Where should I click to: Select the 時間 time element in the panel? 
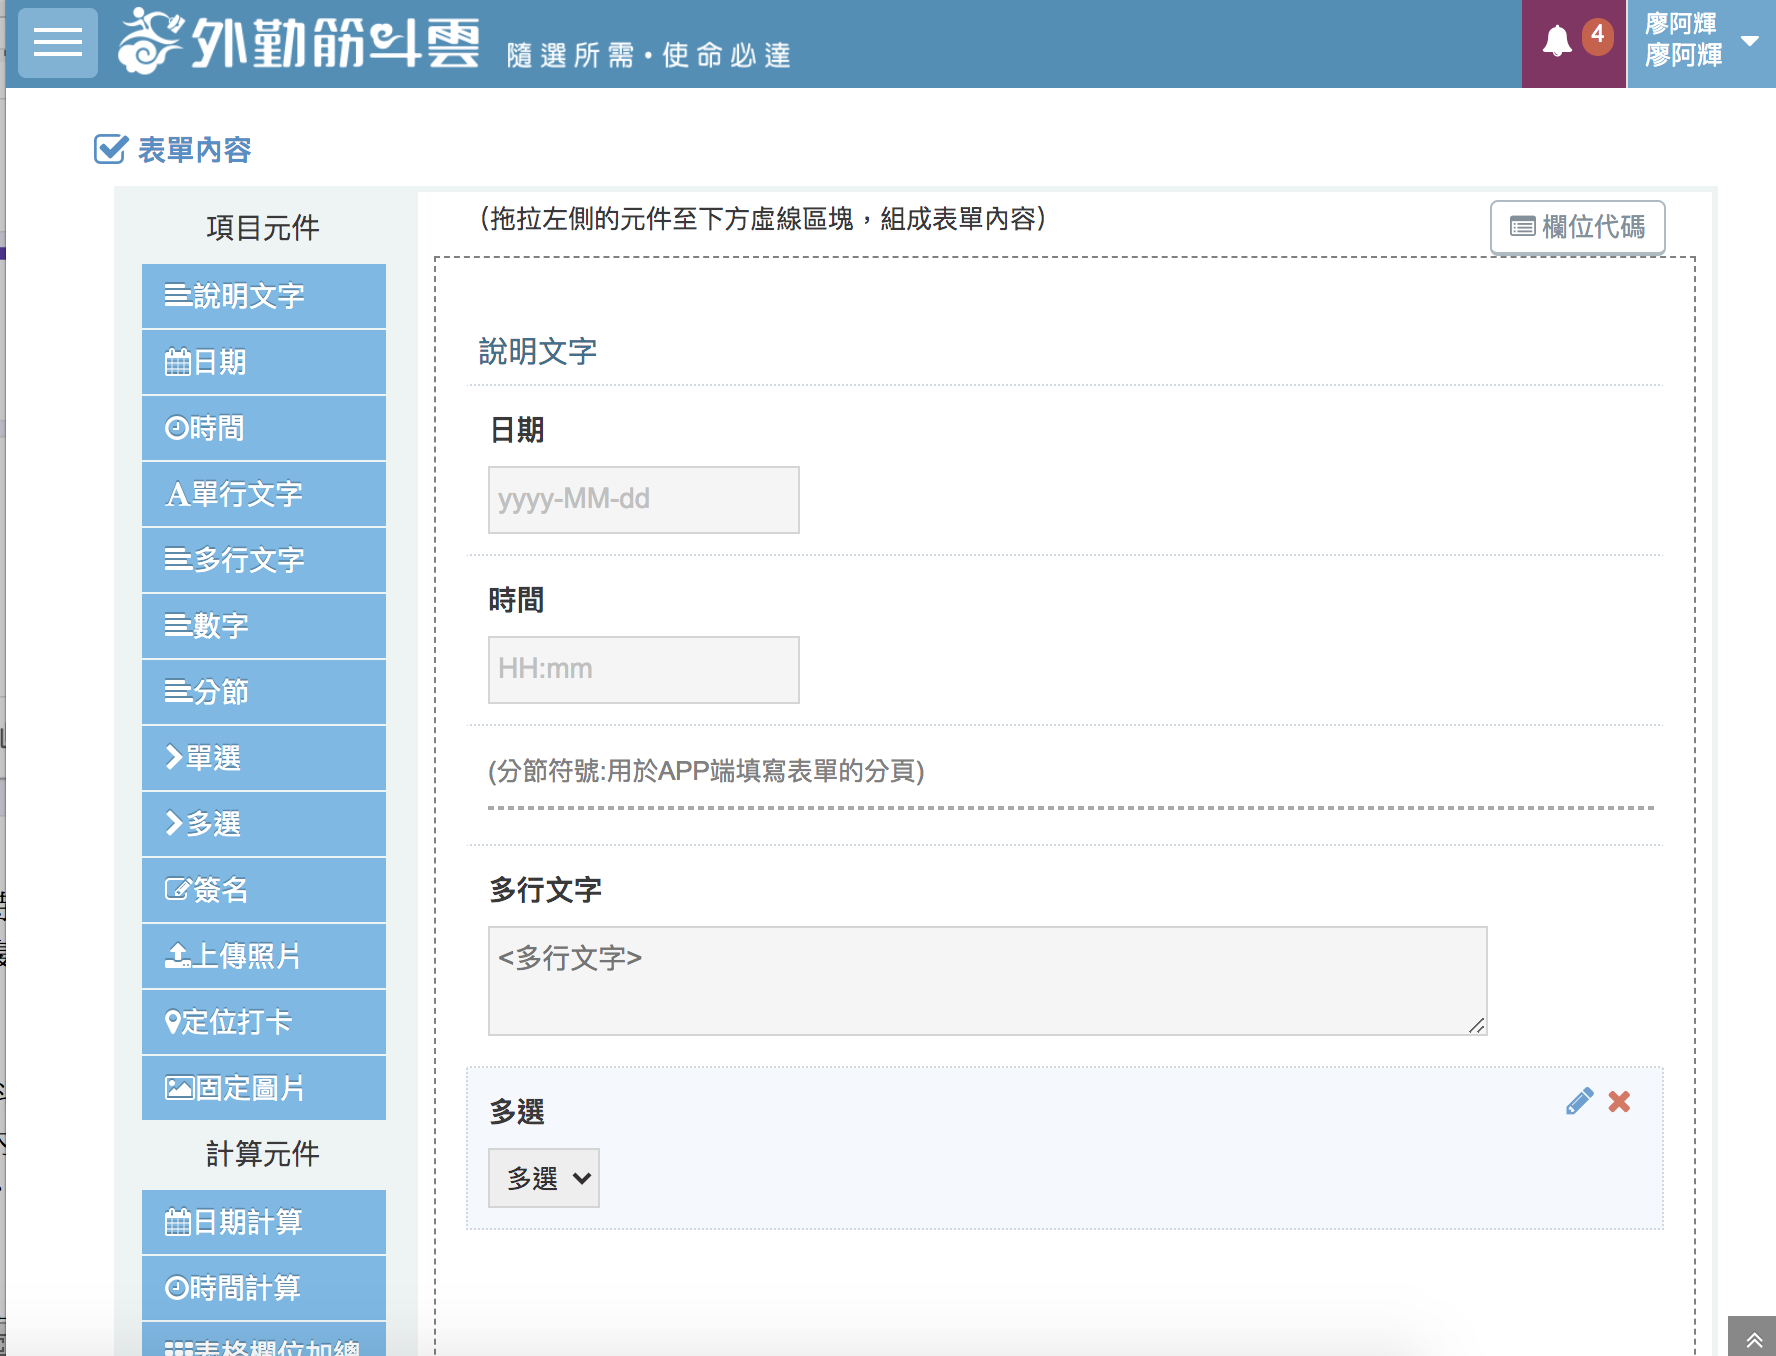[262, 428]
